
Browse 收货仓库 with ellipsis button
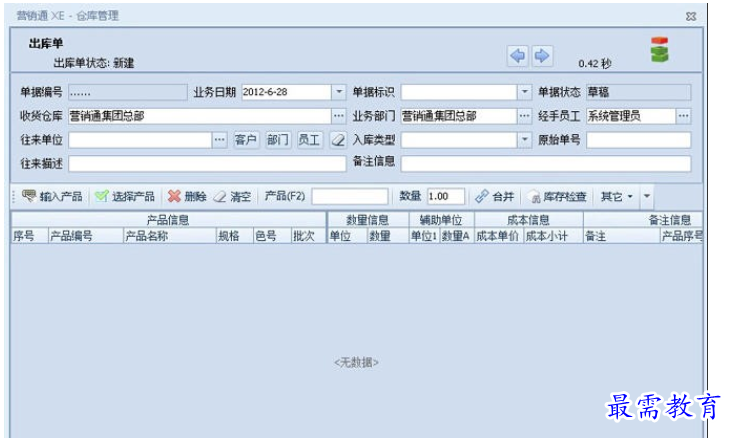[x=339, y=116]
